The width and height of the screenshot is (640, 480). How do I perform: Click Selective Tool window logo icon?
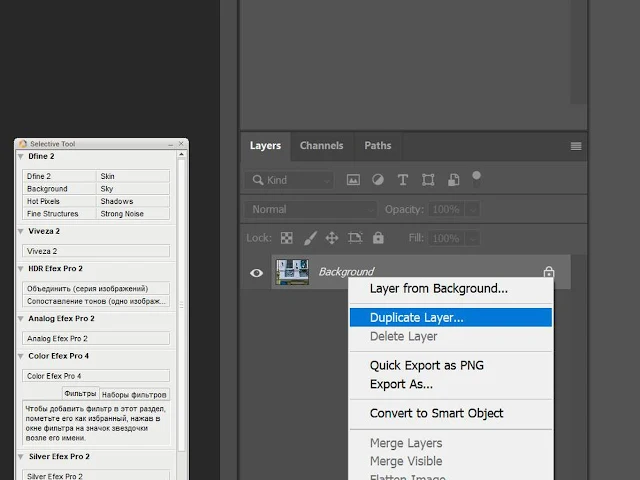pyautogui.click(x=23, y=144)
